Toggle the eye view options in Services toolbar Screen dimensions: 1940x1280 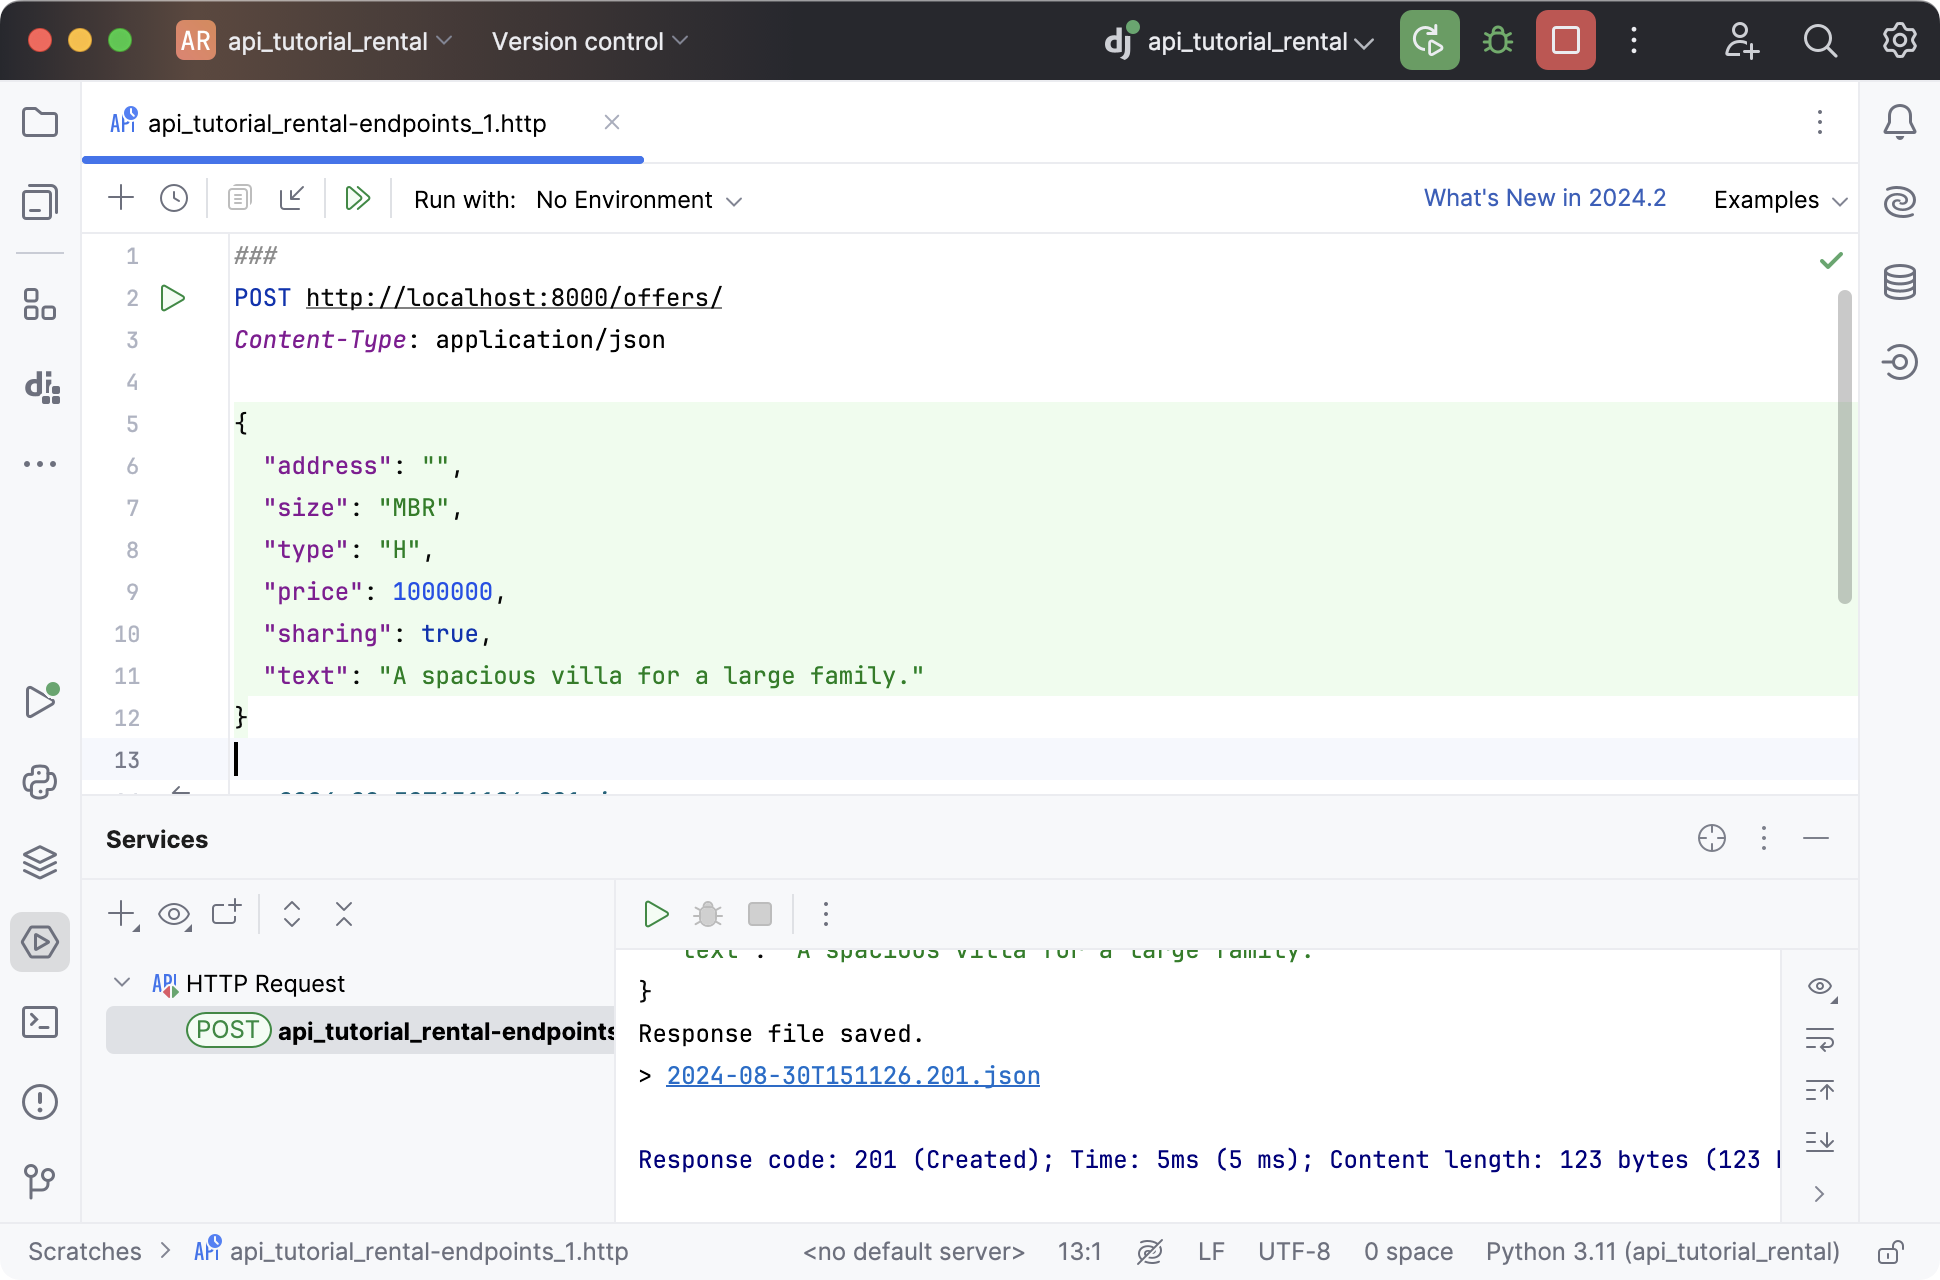coord(174,914)
